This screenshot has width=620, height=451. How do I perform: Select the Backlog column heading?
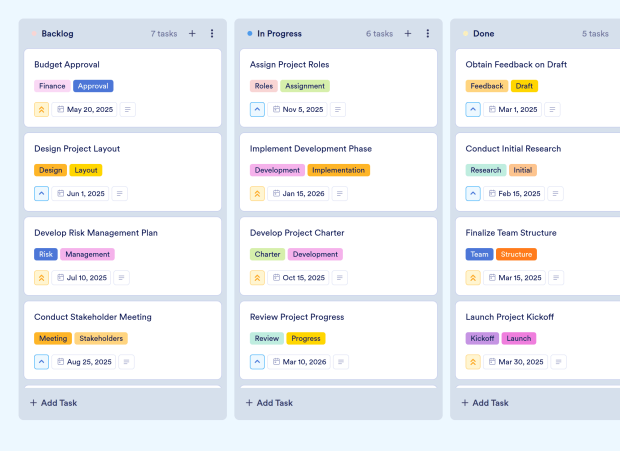point(57,34)
